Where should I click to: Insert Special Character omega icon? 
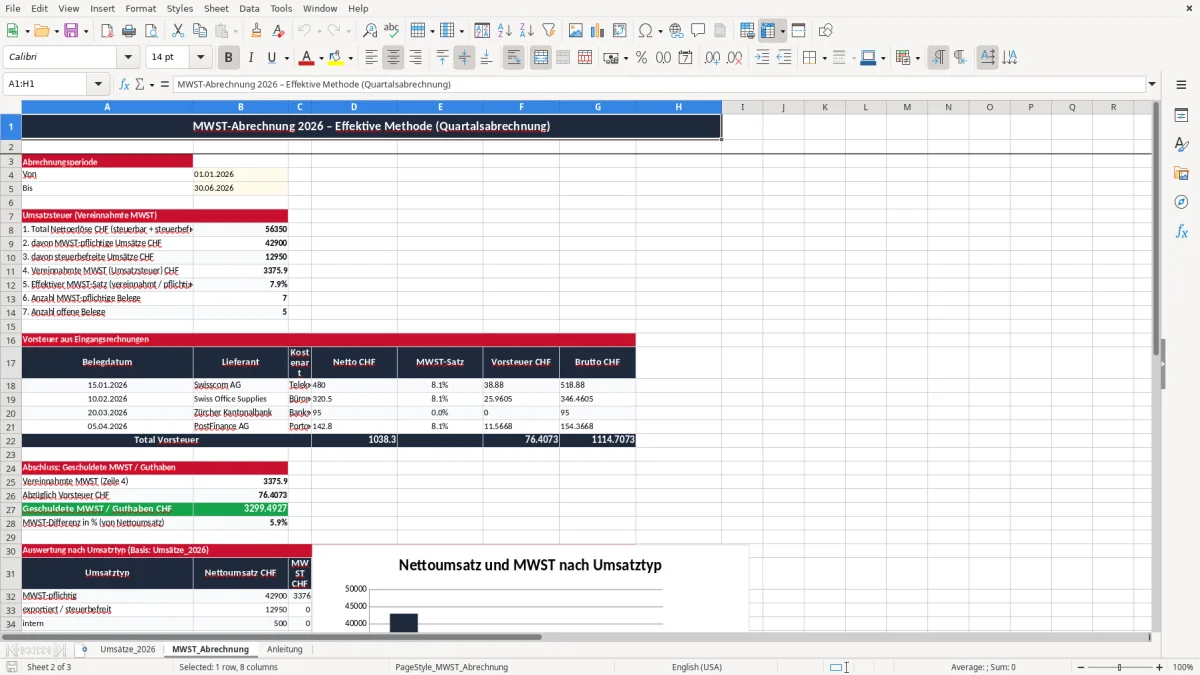pos(645,31)
